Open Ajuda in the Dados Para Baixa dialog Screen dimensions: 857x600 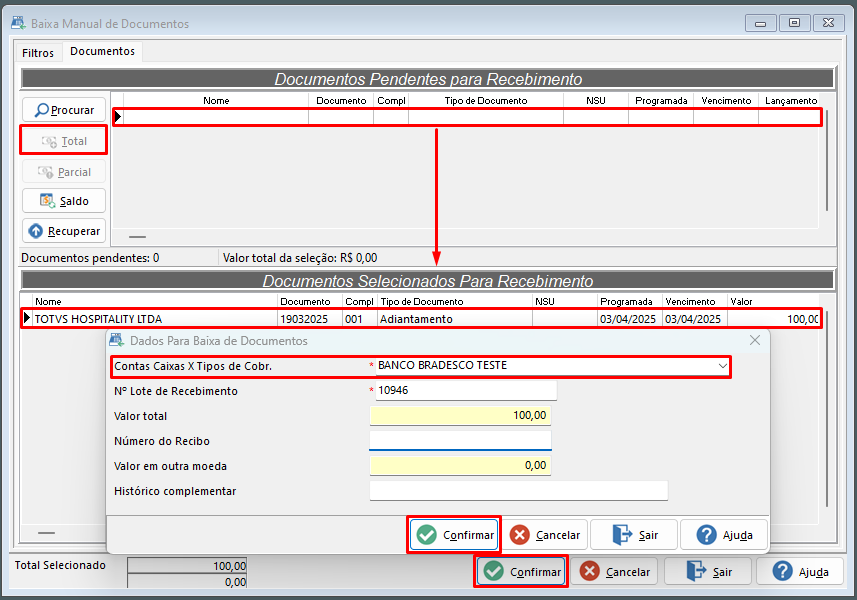(x=724, y=534)
